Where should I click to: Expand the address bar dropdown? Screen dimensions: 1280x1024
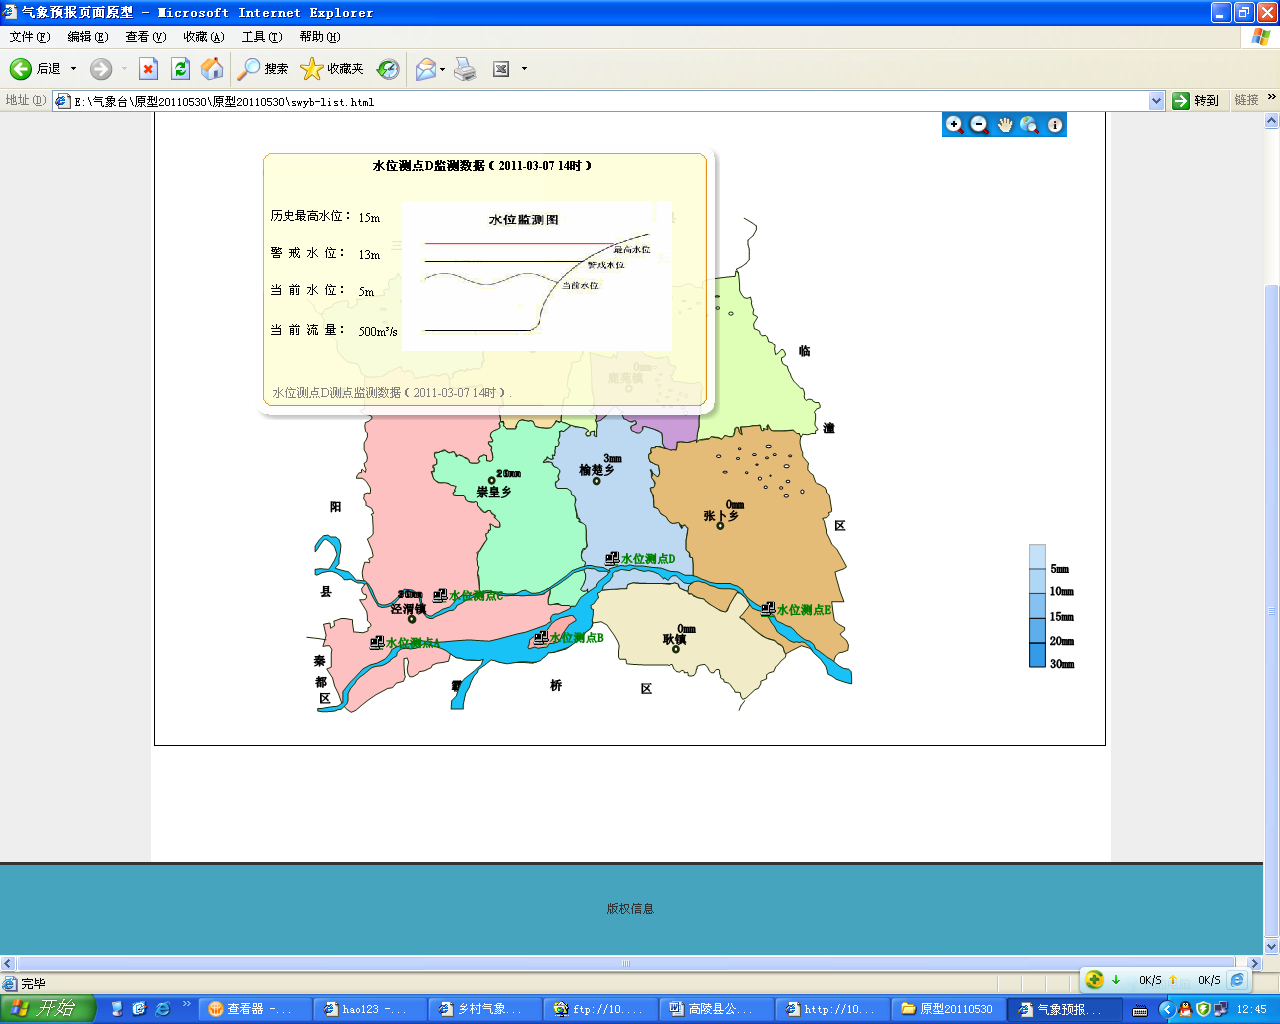1157,101
